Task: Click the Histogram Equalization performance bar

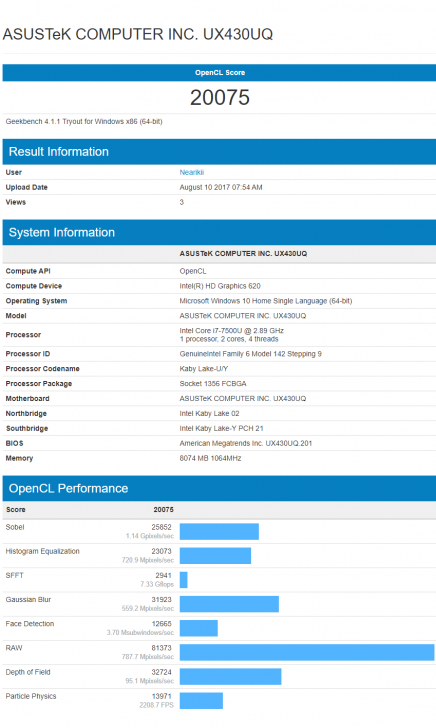Action: [x=215, y=556]
